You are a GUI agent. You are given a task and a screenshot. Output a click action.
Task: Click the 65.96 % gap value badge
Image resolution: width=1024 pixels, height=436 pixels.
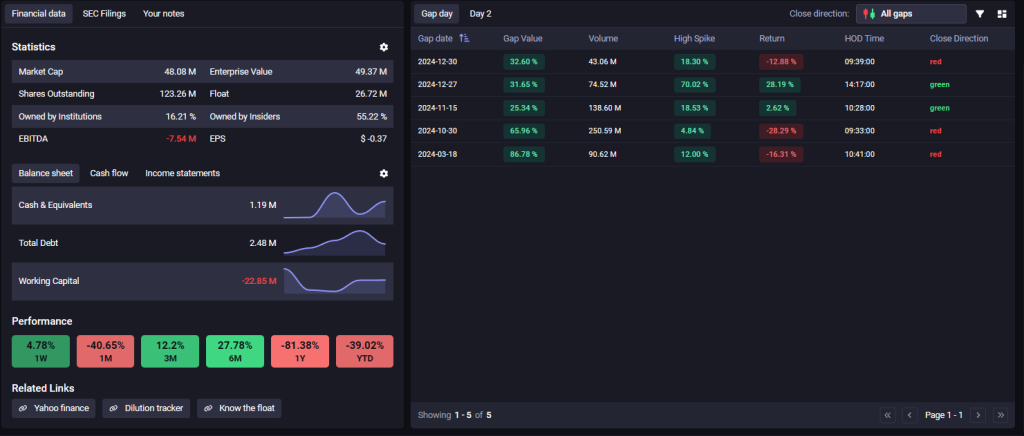click(524, 131)
